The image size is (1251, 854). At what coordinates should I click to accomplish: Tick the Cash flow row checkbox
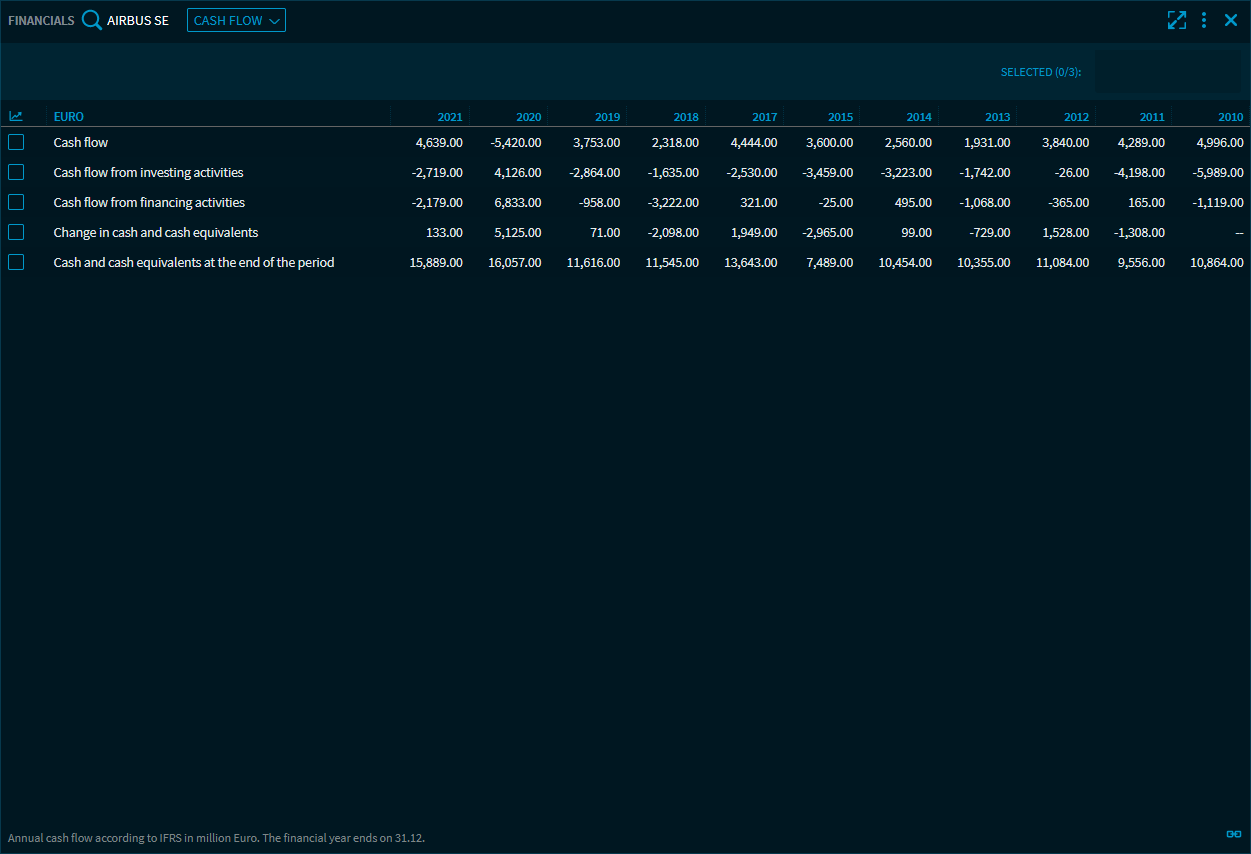pos(16,142)
